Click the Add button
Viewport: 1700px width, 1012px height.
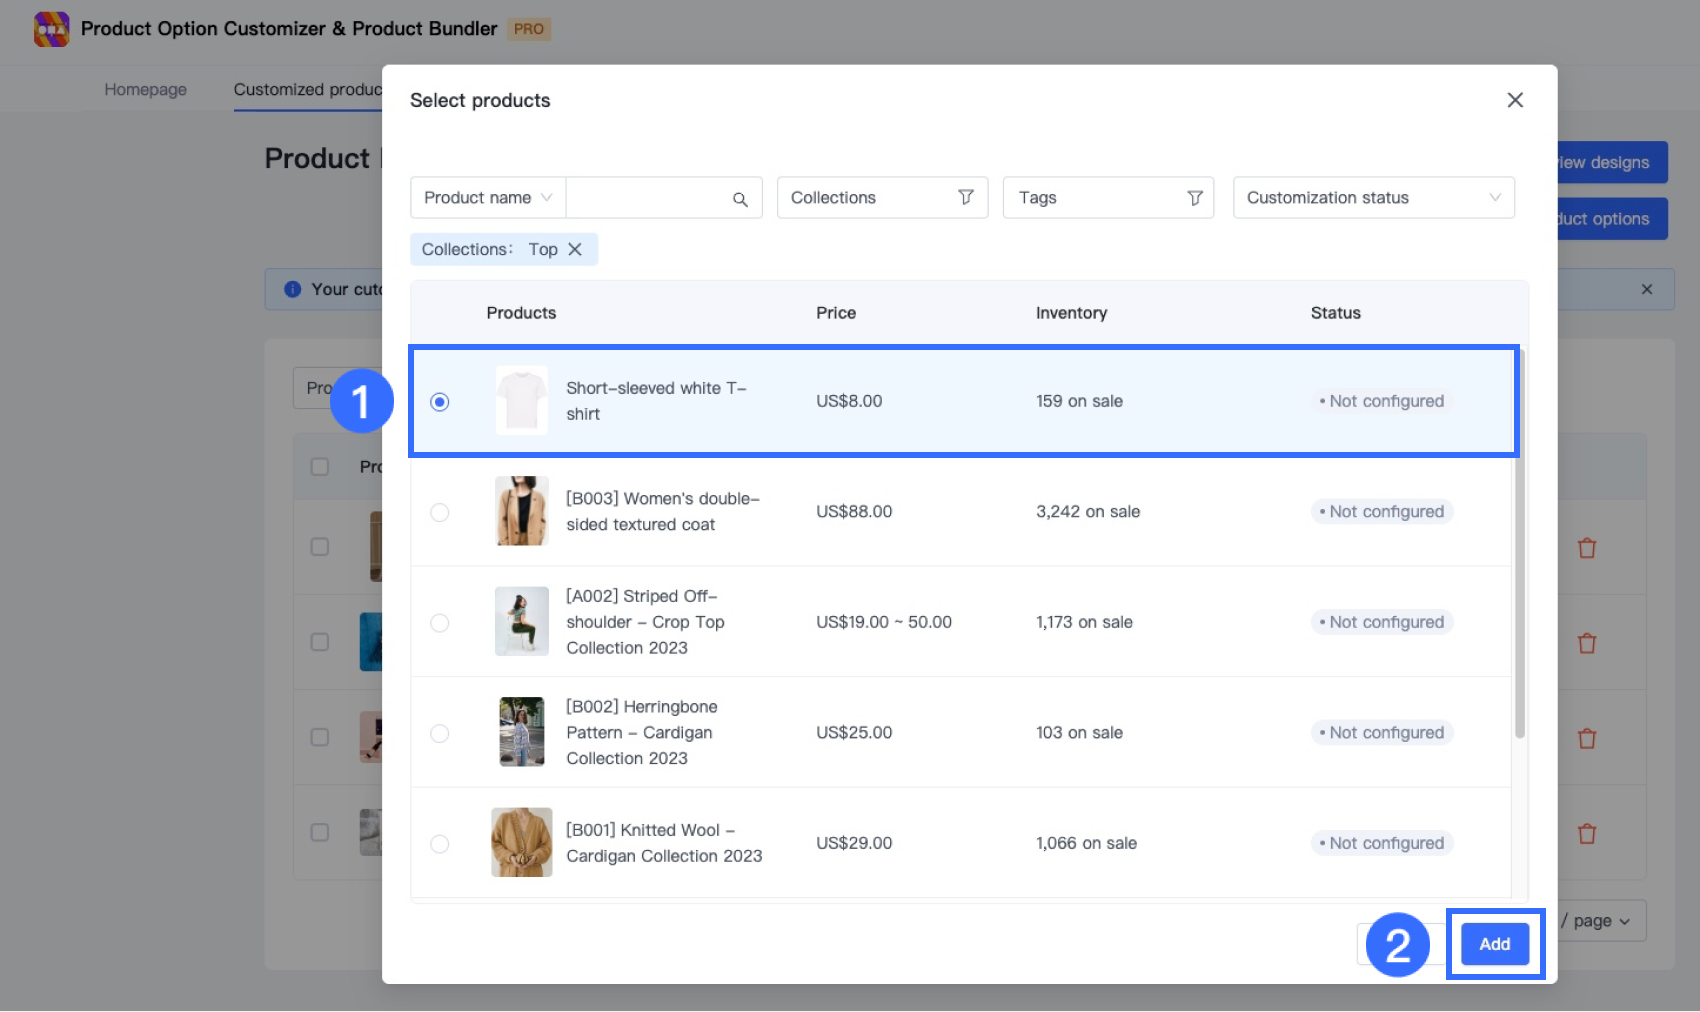[x=1495, y=944]
